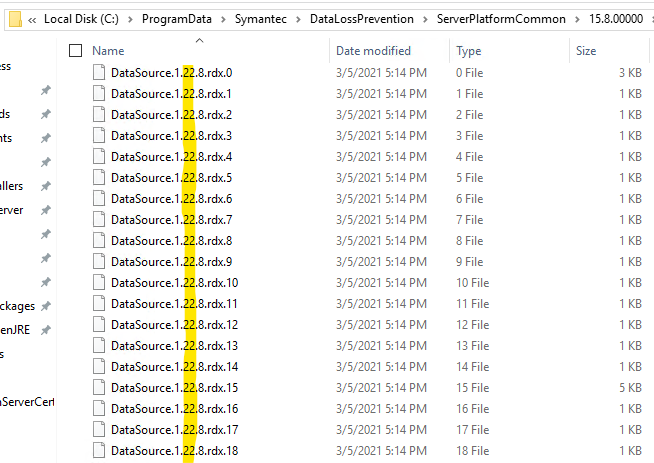Screen dimensions: 654x463
Task: Click the file icon of DataSource.1.22.8.rdx.5
Action: click(99, 177)
